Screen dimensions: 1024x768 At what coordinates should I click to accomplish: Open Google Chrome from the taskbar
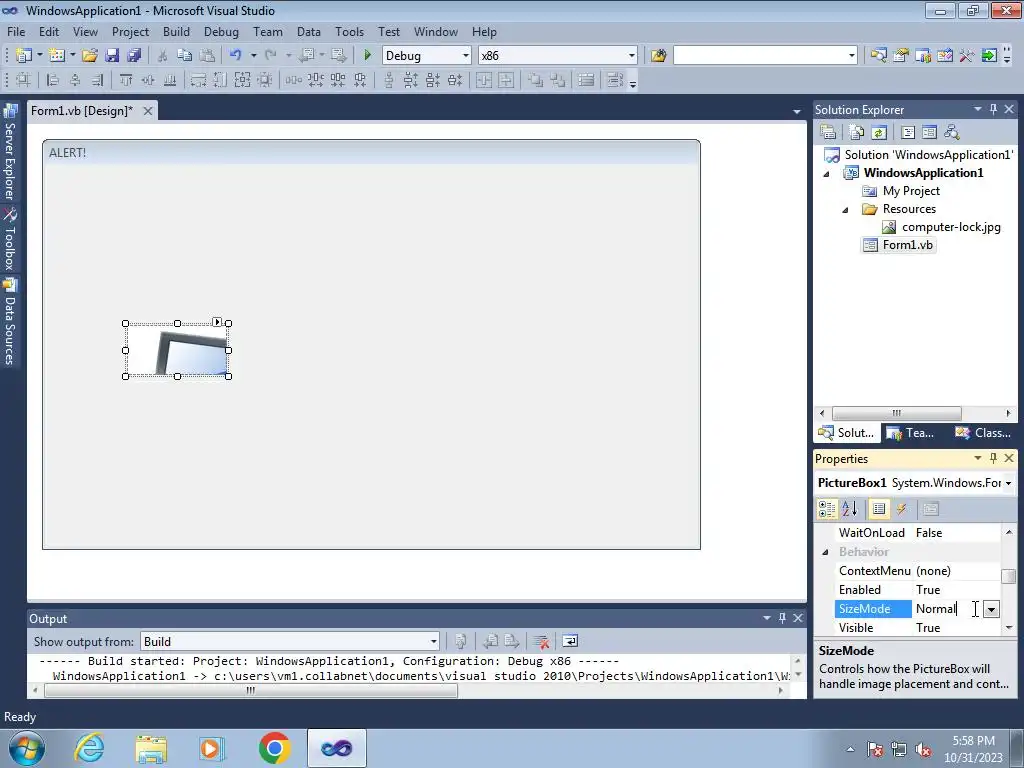(x=274, y=748)
